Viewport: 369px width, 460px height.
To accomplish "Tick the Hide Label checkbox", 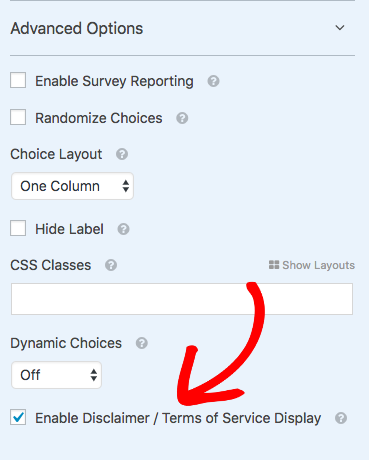I will point(18,228).
